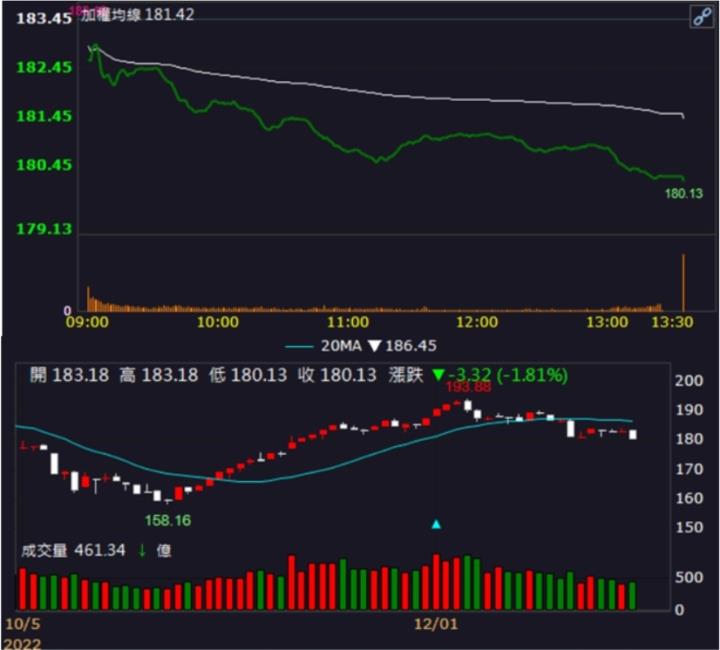Image resolution: width=720 pixels, height=650 pixels.
Task: Click the 開 183.18 open price
Action: 69,375
